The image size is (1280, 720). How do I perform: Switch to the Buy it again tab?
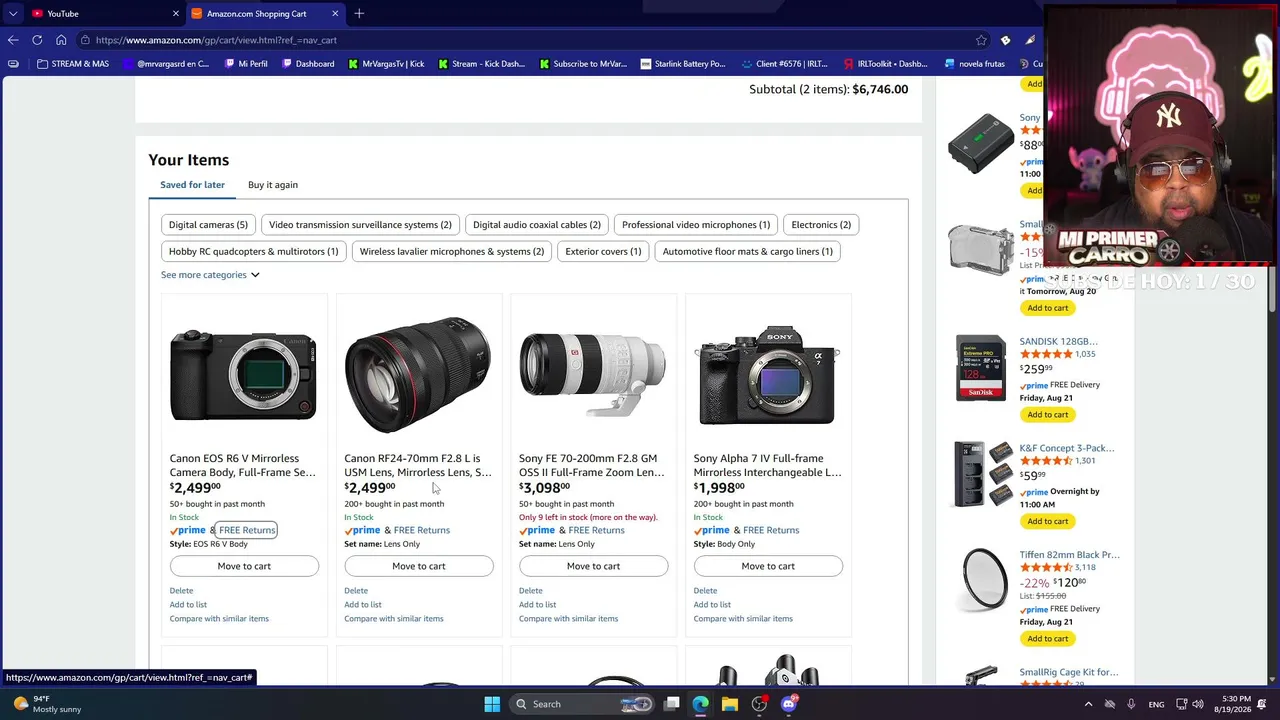point(273,185)
